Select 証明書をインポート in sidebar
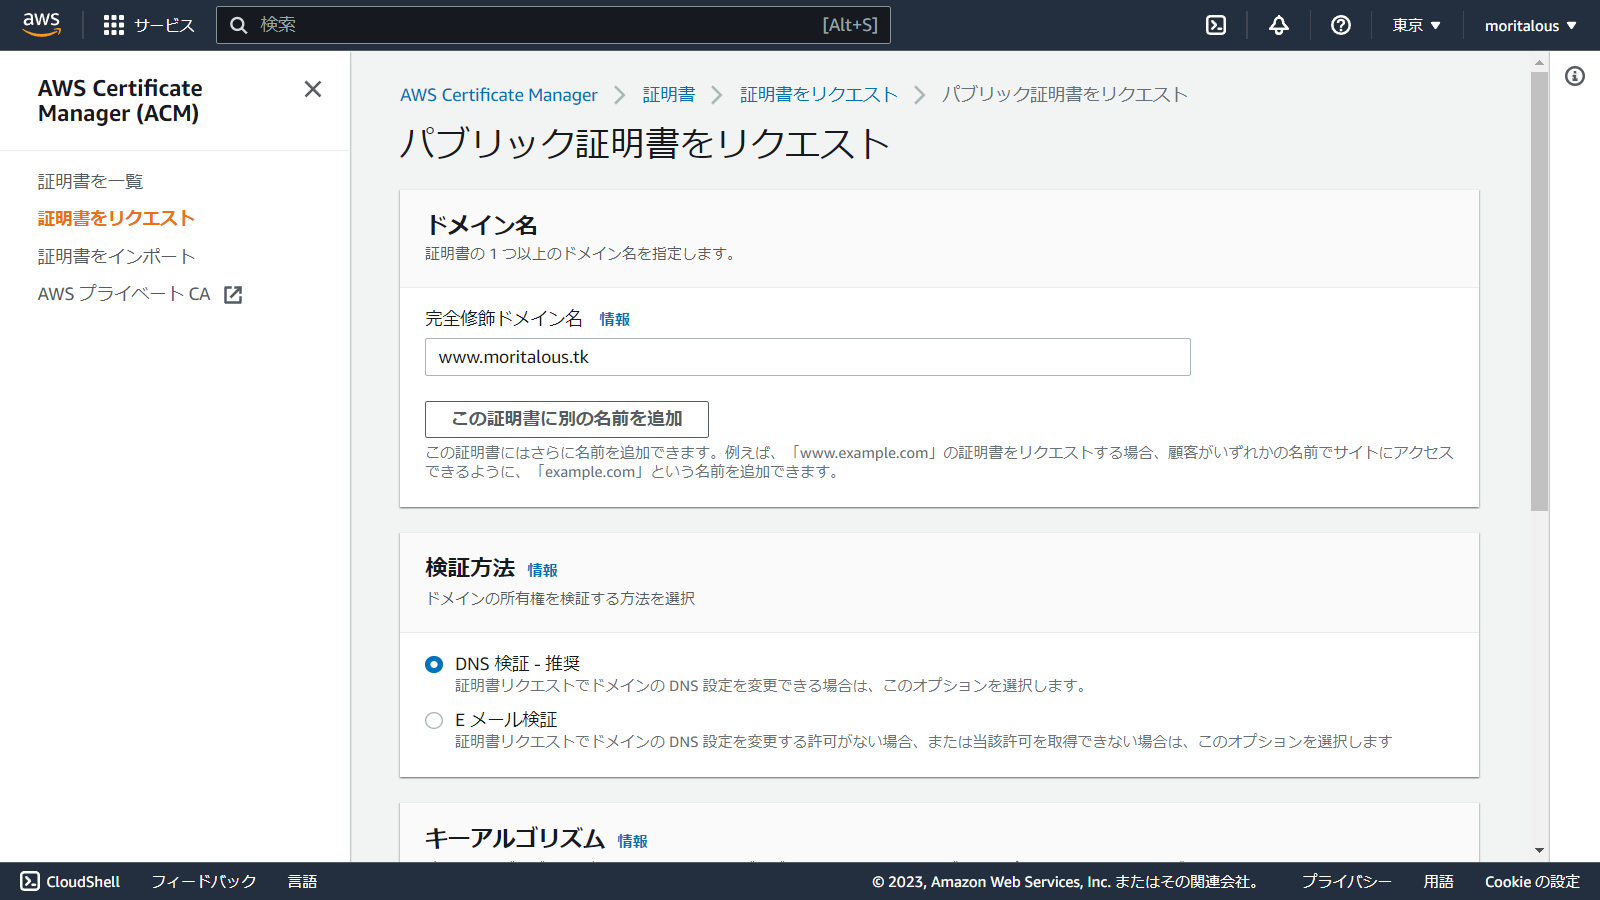Screen dimensions: 1600x900 [116, 256]
